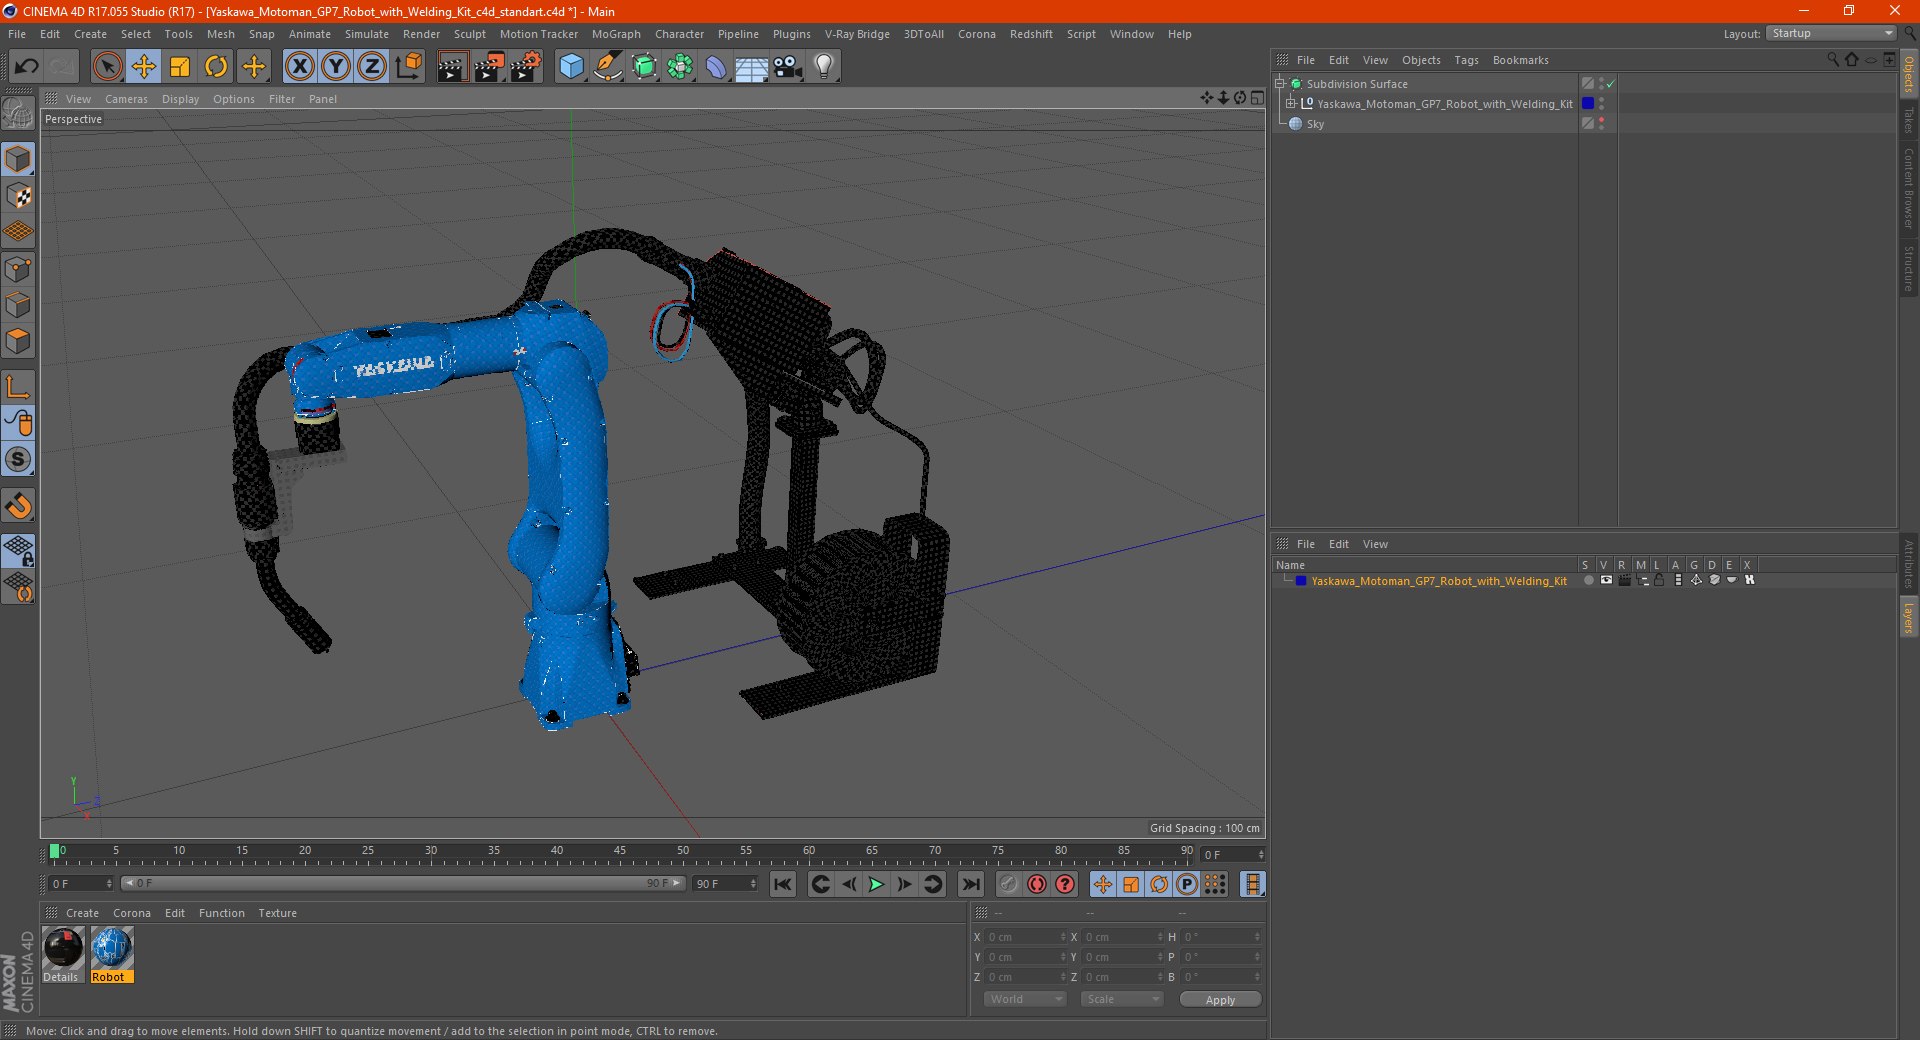The width and height of the screenshot is (1920, 1040).
Task: Open viewport Cameras menu
Action: (126, 99)
